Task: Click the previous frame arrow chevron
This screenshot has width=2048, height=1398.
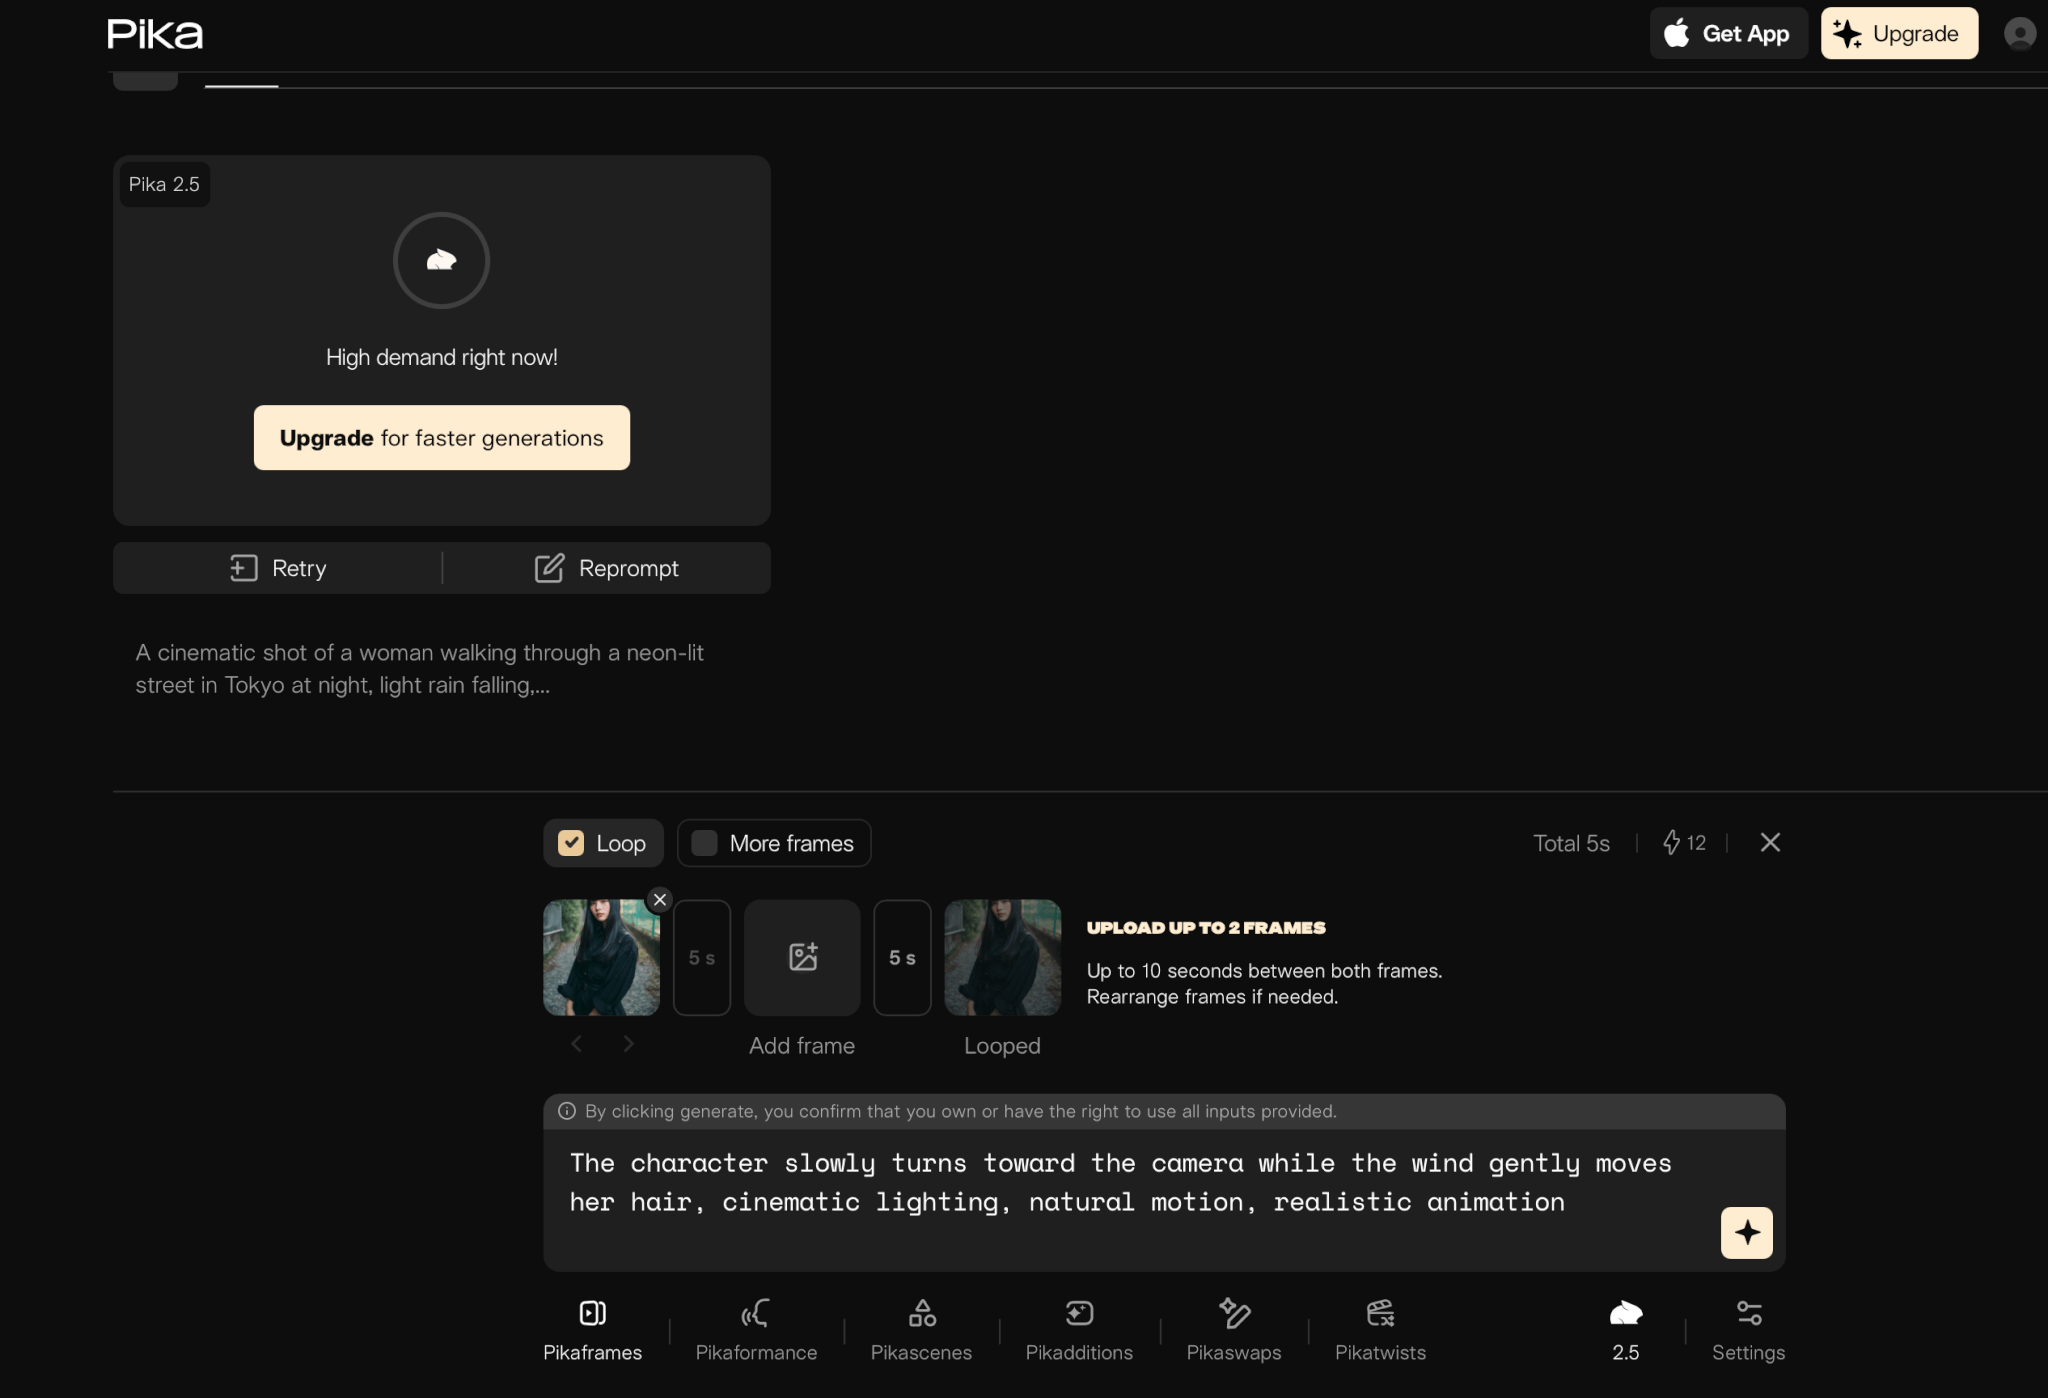Action: (x=577, y=1044)
